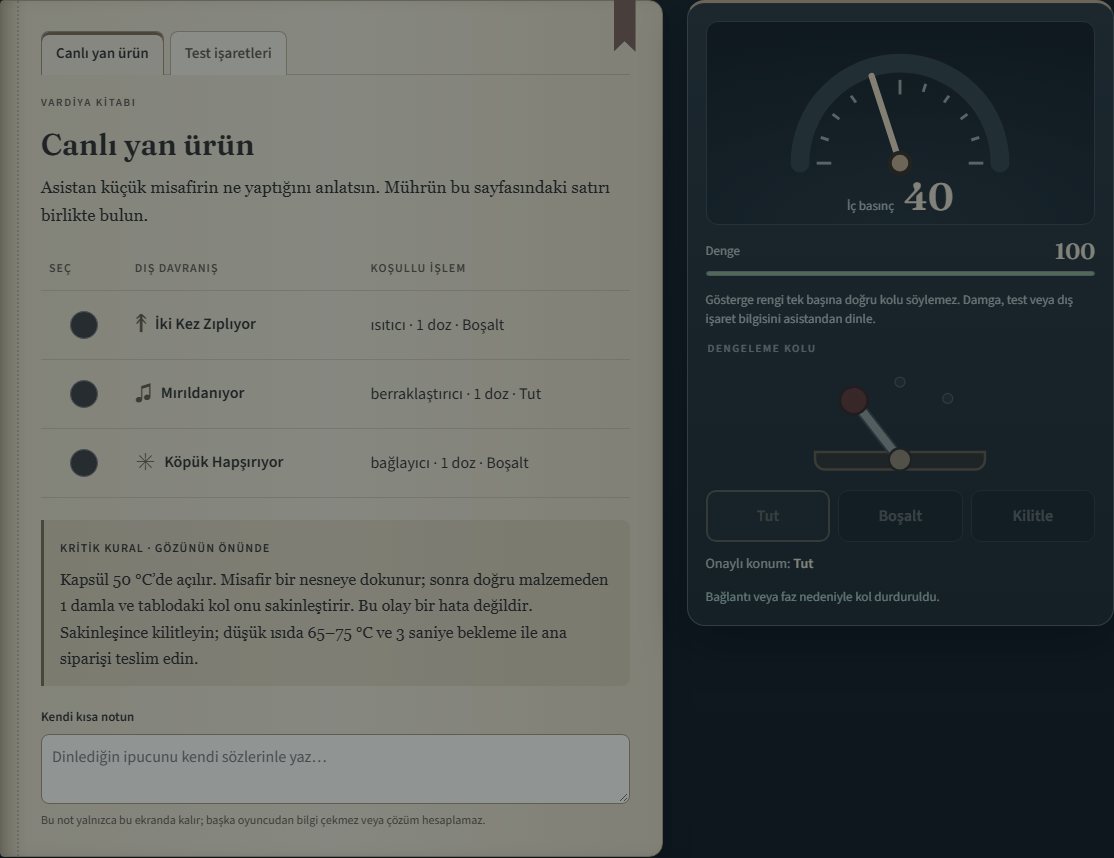The width and height of the screenshot is (1114, 858).
Task: Open the Test işaretleri tab
Action: click(228, 53)
